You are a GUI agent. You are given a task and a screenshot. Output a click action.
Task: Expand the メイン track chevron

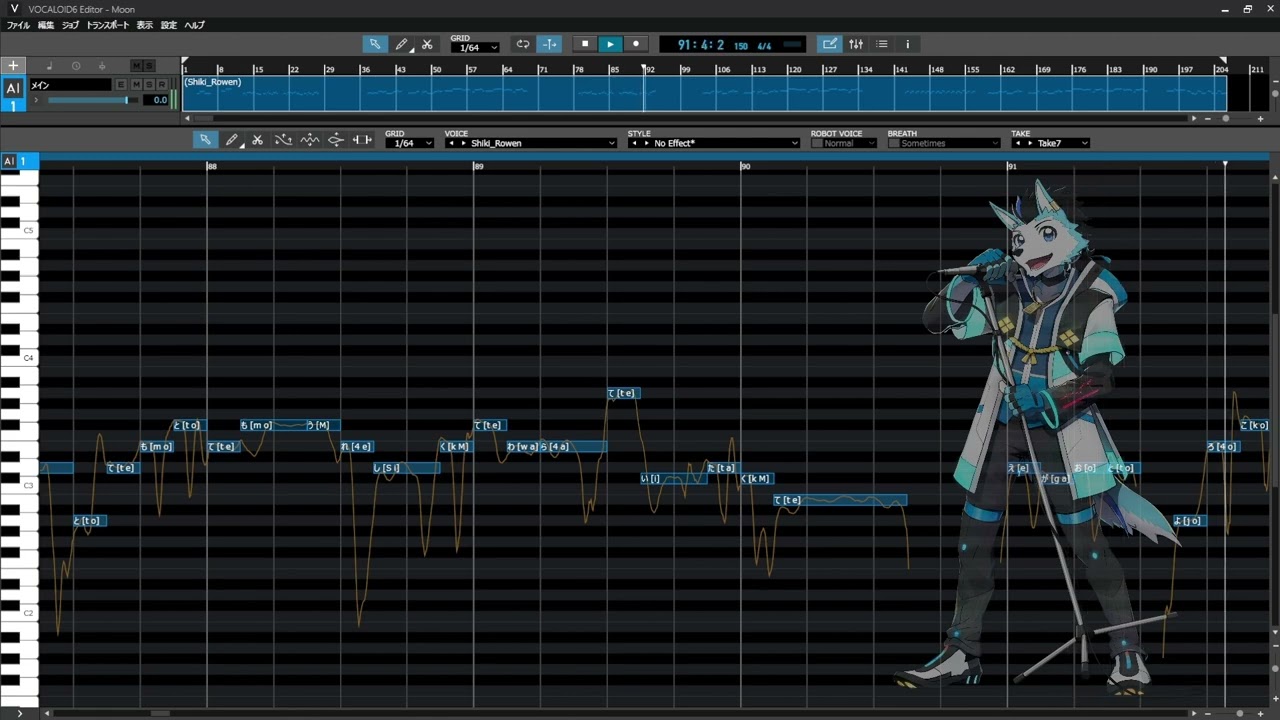[36, 100]
